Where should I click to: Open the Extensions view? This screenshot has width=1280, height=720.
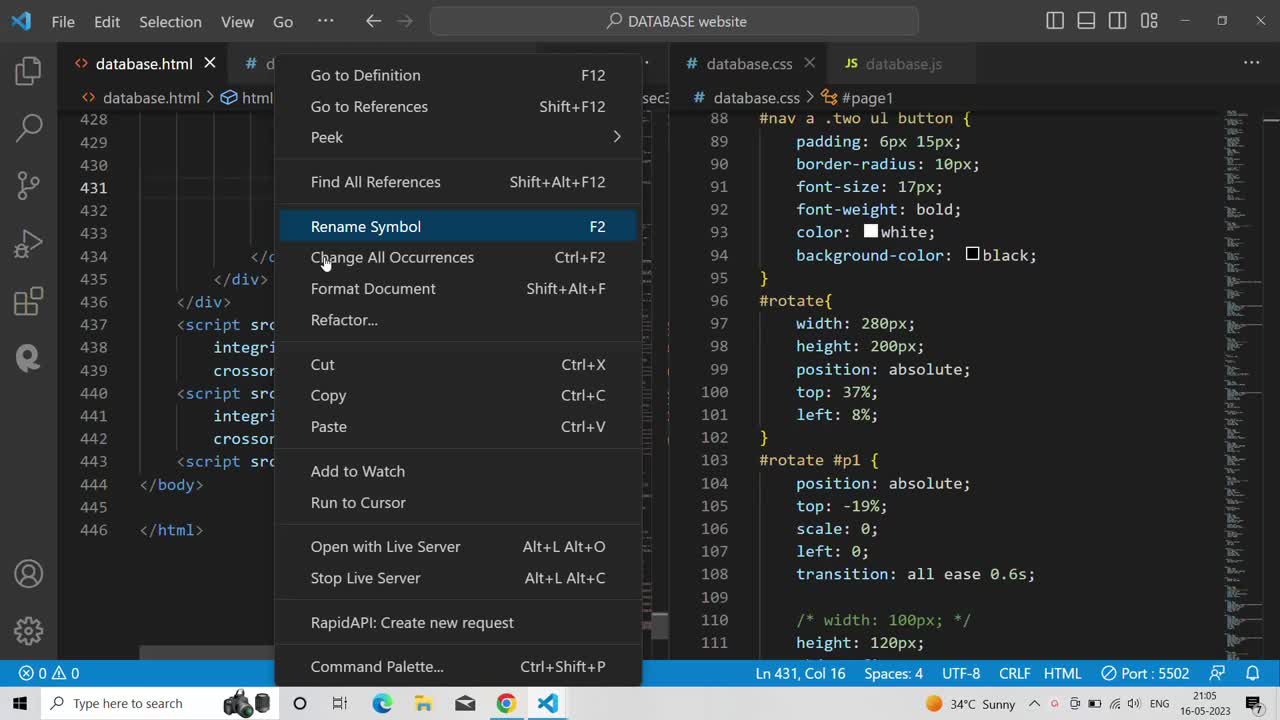29,301
